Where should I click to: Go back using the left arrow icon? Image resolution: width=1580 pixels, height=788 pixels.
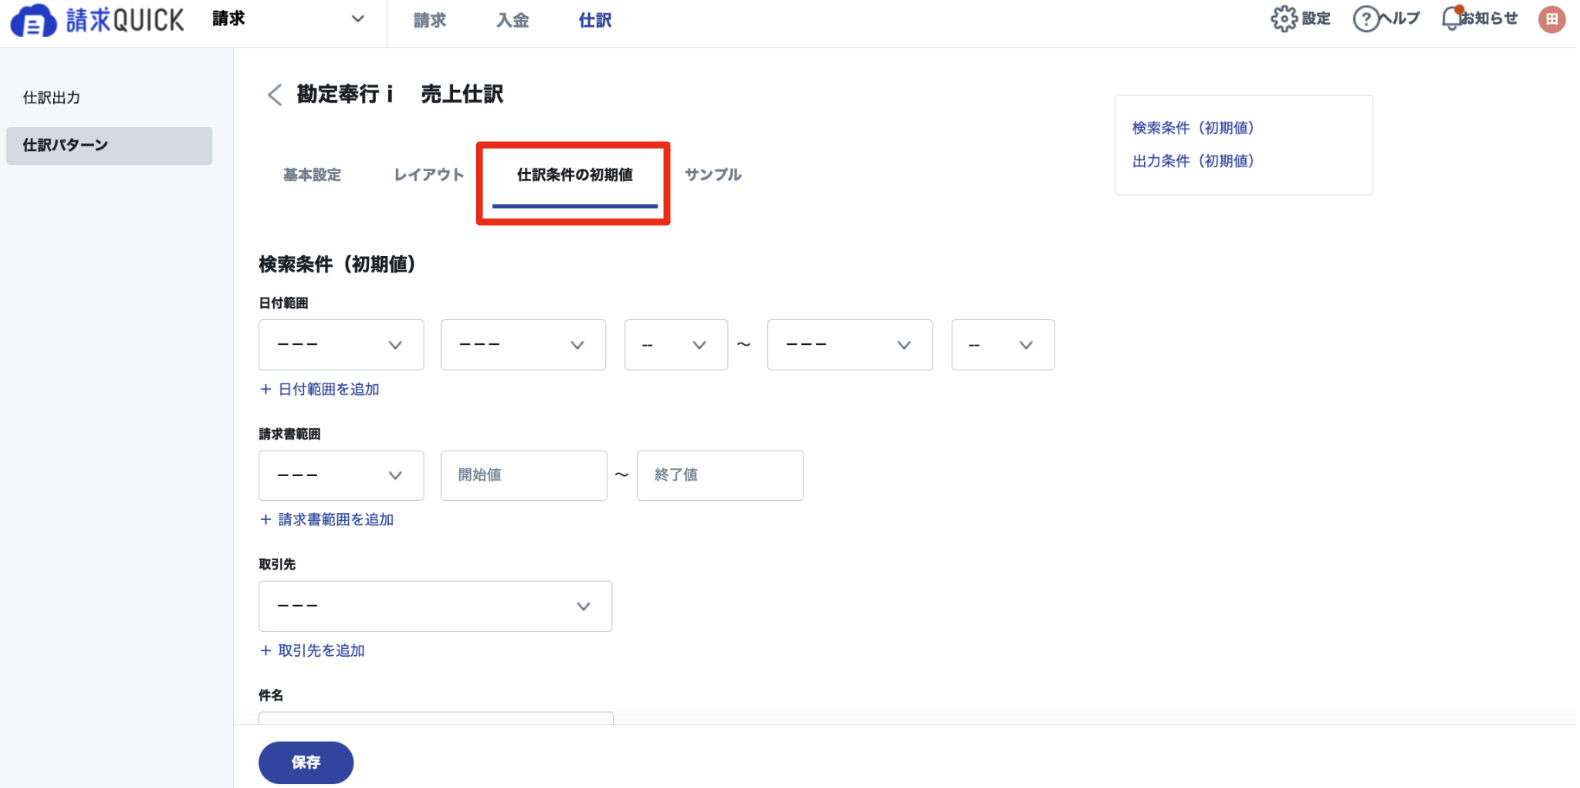274,95
